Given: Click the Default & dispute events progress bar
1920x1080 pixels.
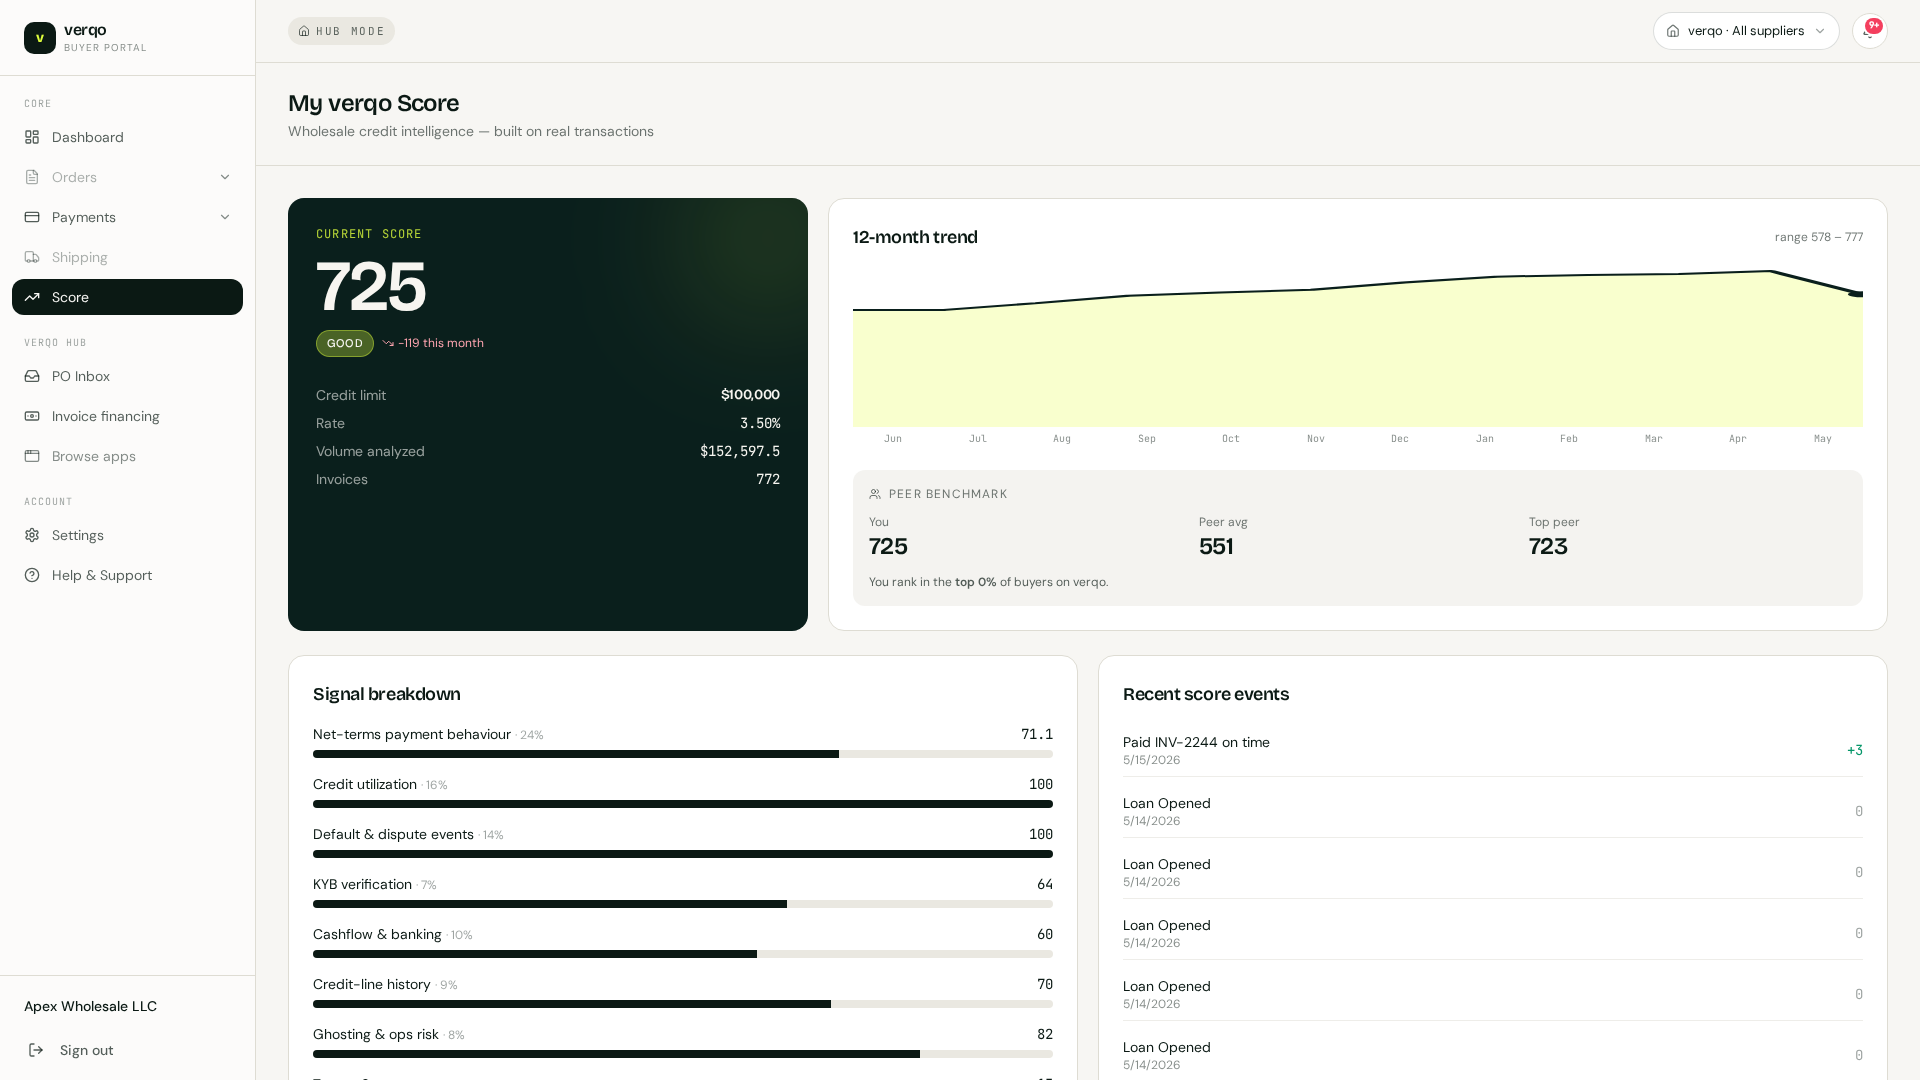Looking at the screenshot, I should pyautogui.click(x=683, y=854).
